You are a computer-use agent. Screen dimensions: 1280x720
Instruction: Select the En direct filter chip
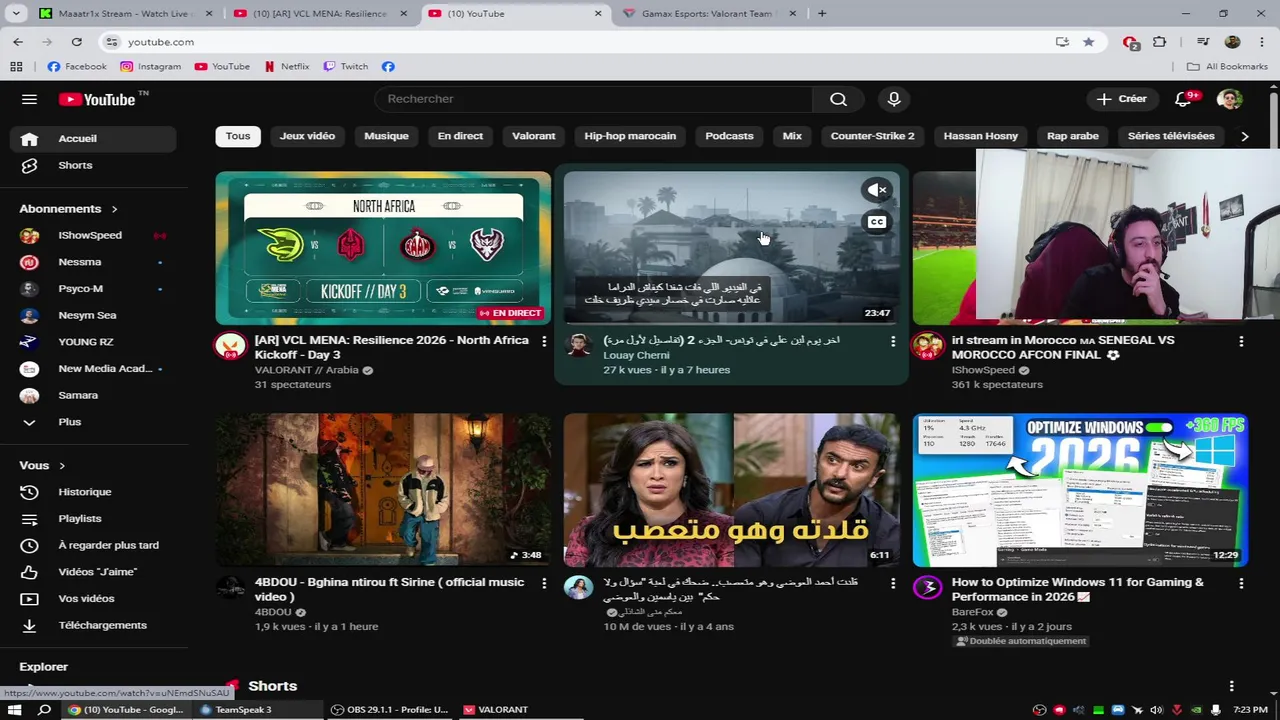[x=460, y=136]
